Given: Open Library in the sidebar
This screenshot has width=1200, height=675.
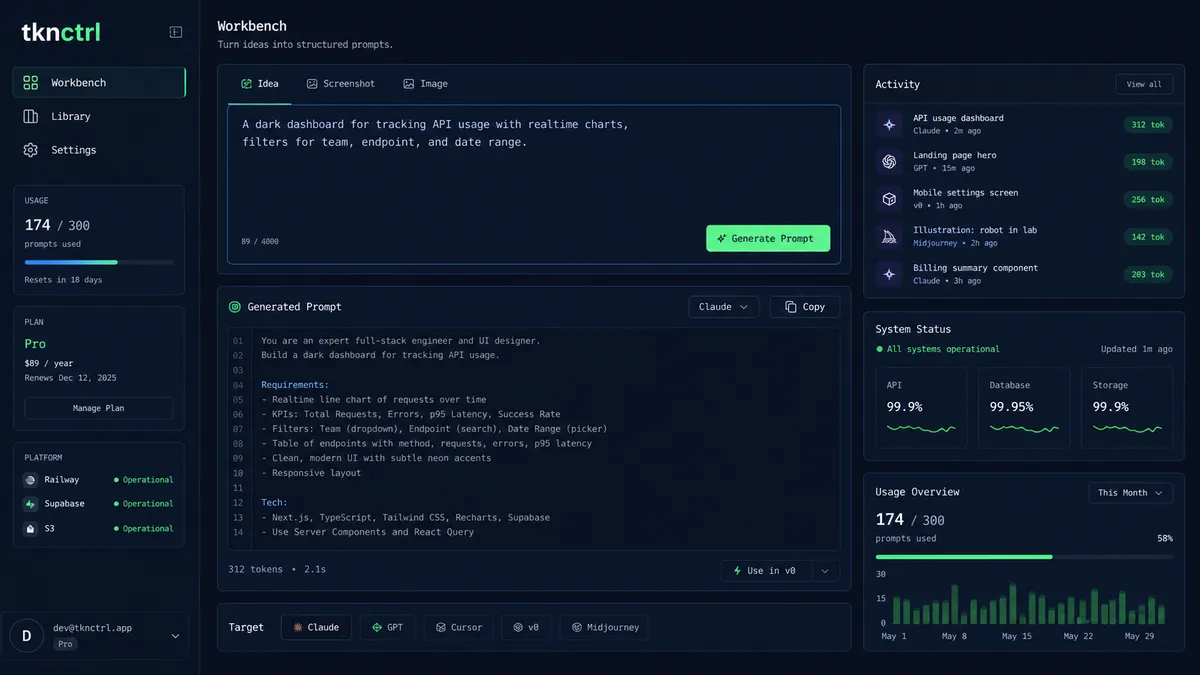Looking at the screenshot, I should tap(99, 116).
